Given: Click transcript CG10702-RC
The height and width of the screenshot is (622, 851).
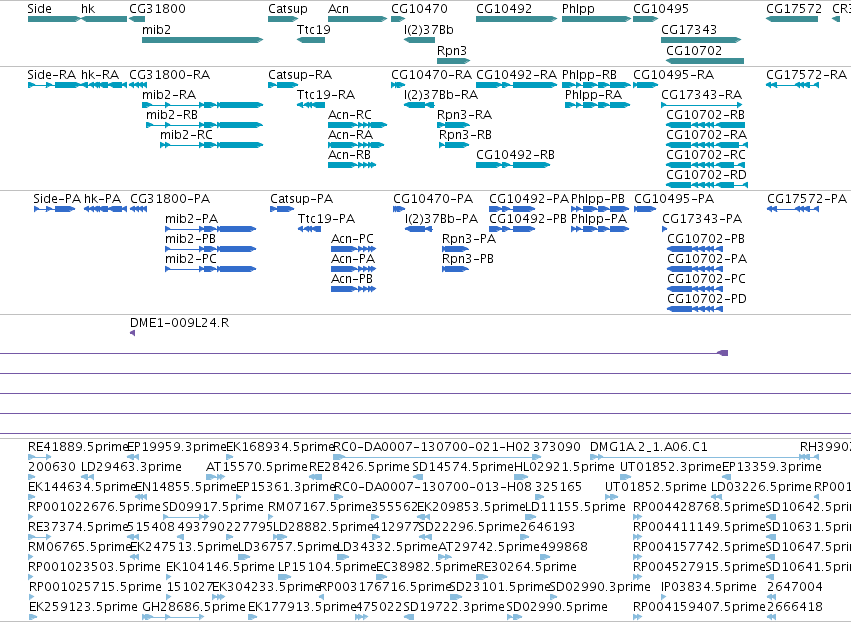Looking at the screenshot, I should click(705, 165).
